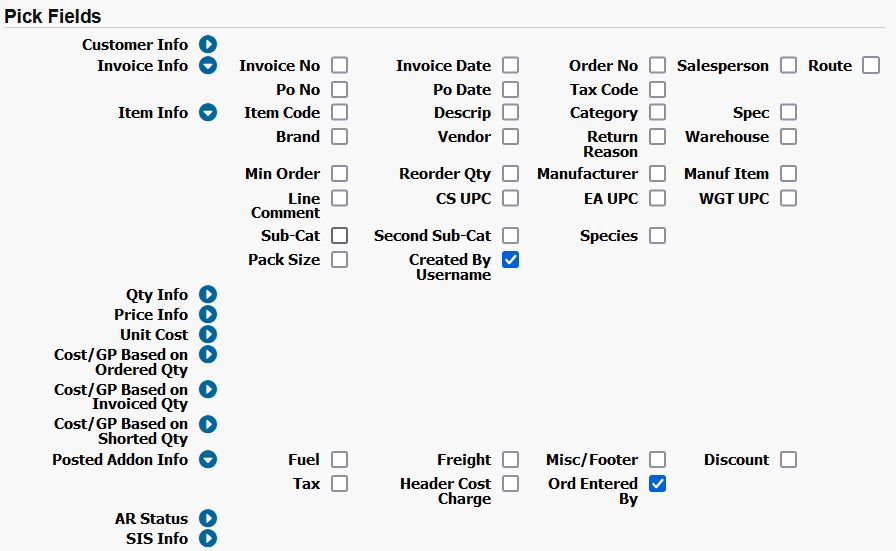
Task: Tick the Route checkbox
Action: [x=871, y=65]
